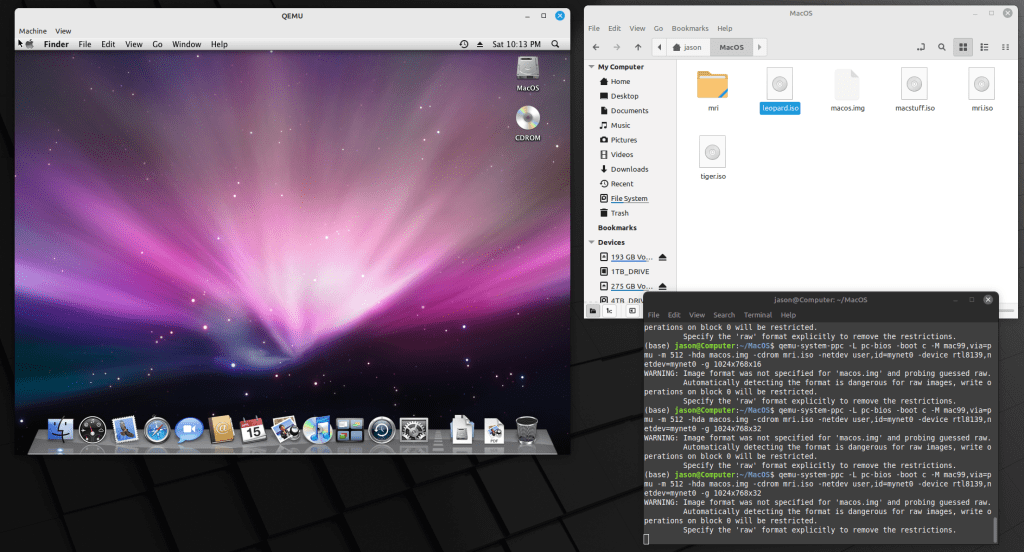Click the Spotlight search magnifier in Mac menu bar
The width and height of the screenshot is (1024, 552).
(553, 44)
